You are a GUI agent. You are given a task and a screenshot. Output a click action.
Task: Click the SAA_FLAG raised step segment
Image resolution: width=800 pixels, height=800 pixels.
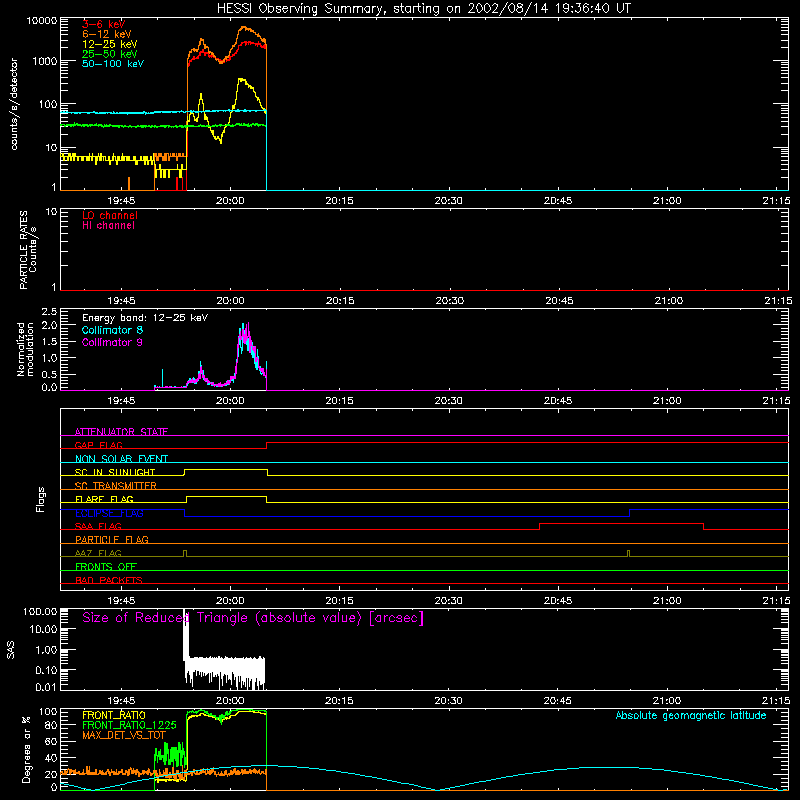(621, 523)
